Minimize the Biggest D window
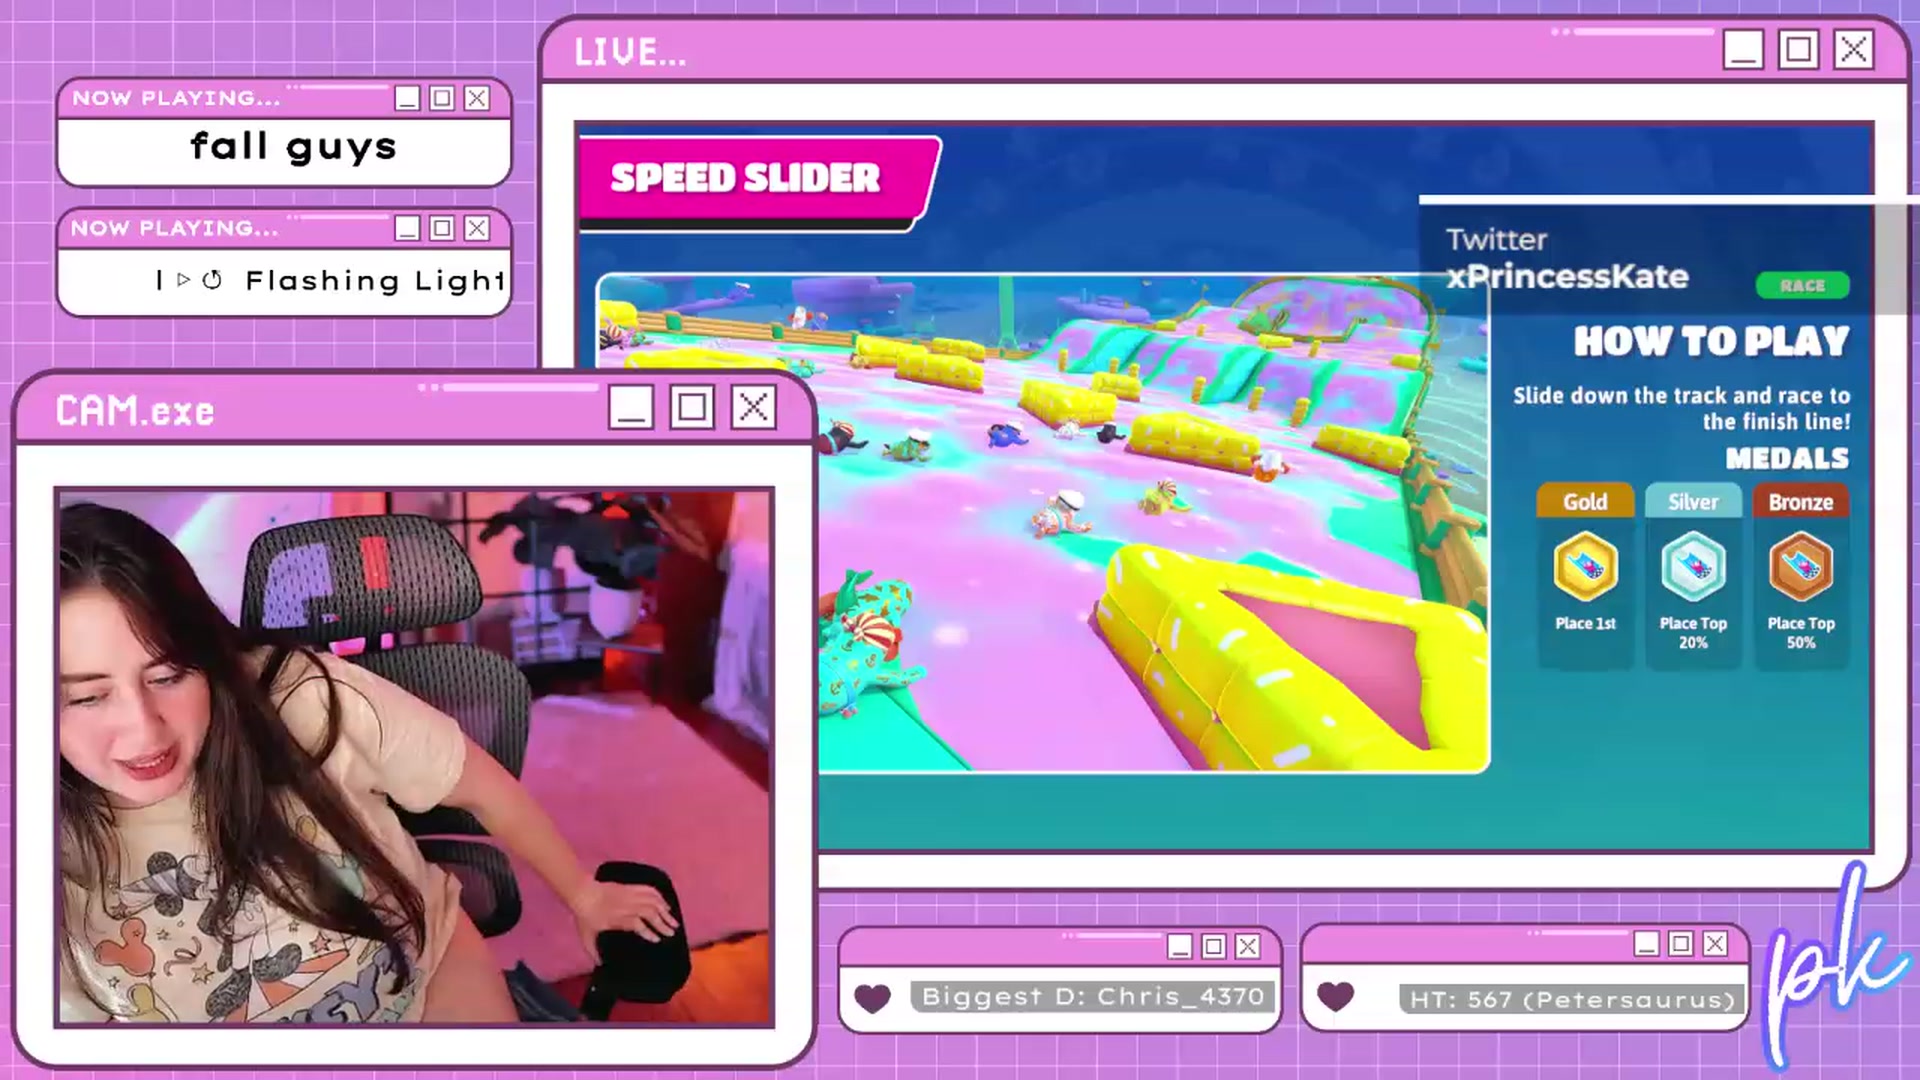The height and width of the screenshot is (1080, 1920). 1180,946
